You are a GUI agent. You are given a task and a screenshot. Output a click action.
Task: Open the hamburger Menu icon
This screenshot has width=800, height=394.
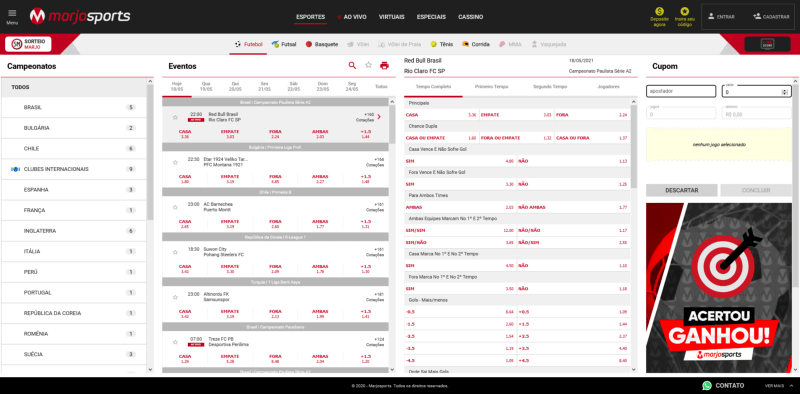[x=12, y=13]
